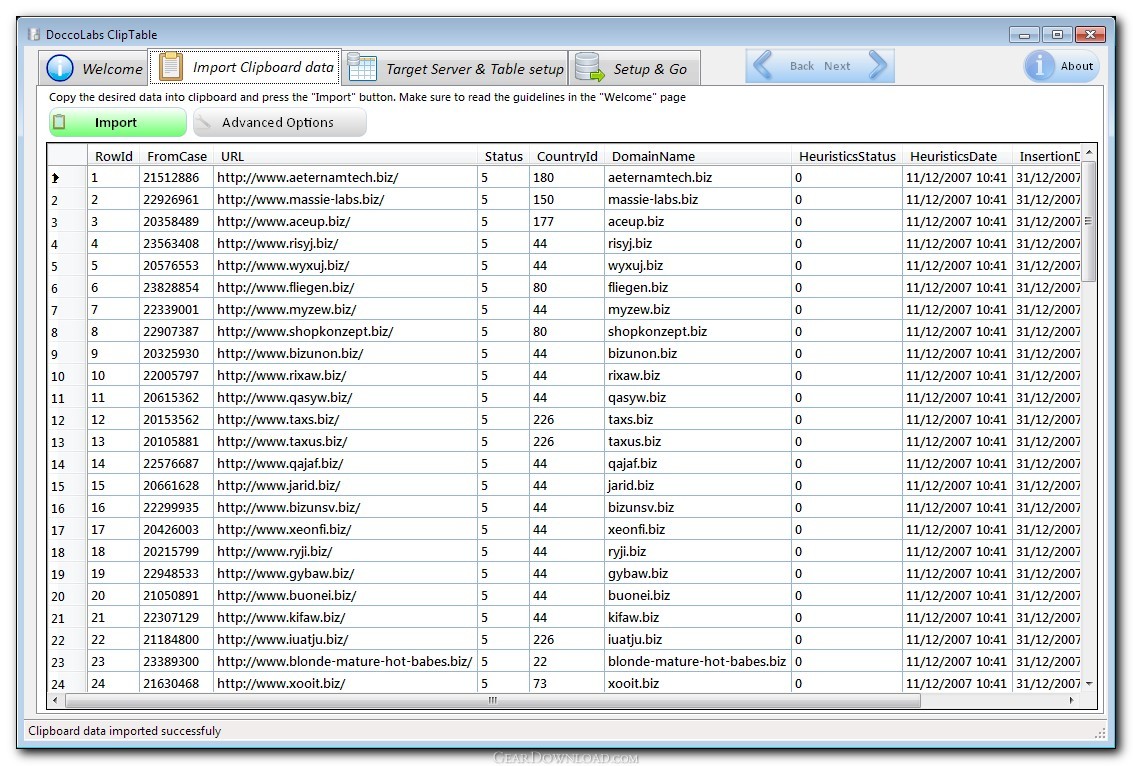1133x766 pixels.
Task: Click the HeuristicsStatus column header
Action: click(847, 156)
